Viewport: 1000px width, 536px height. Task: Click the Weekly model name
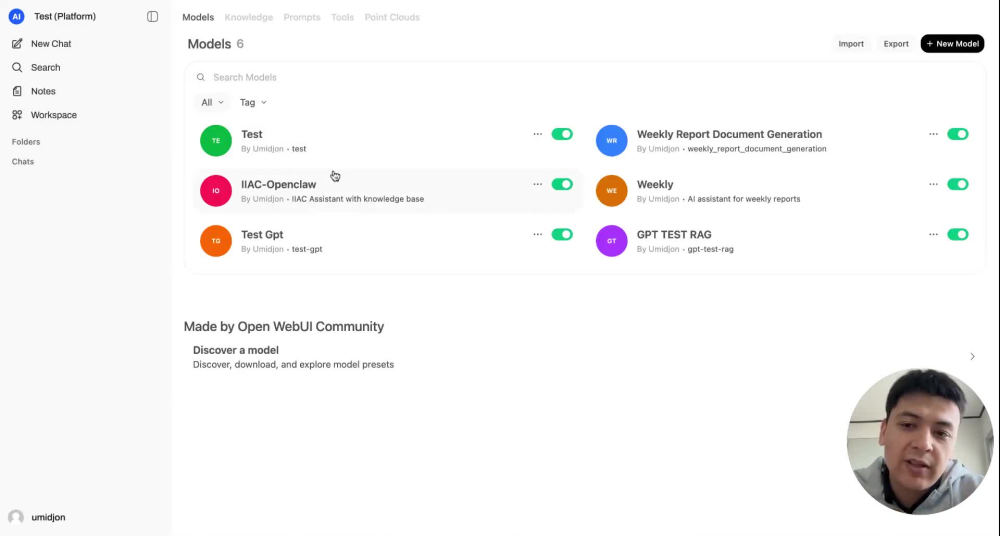point(655,184)
